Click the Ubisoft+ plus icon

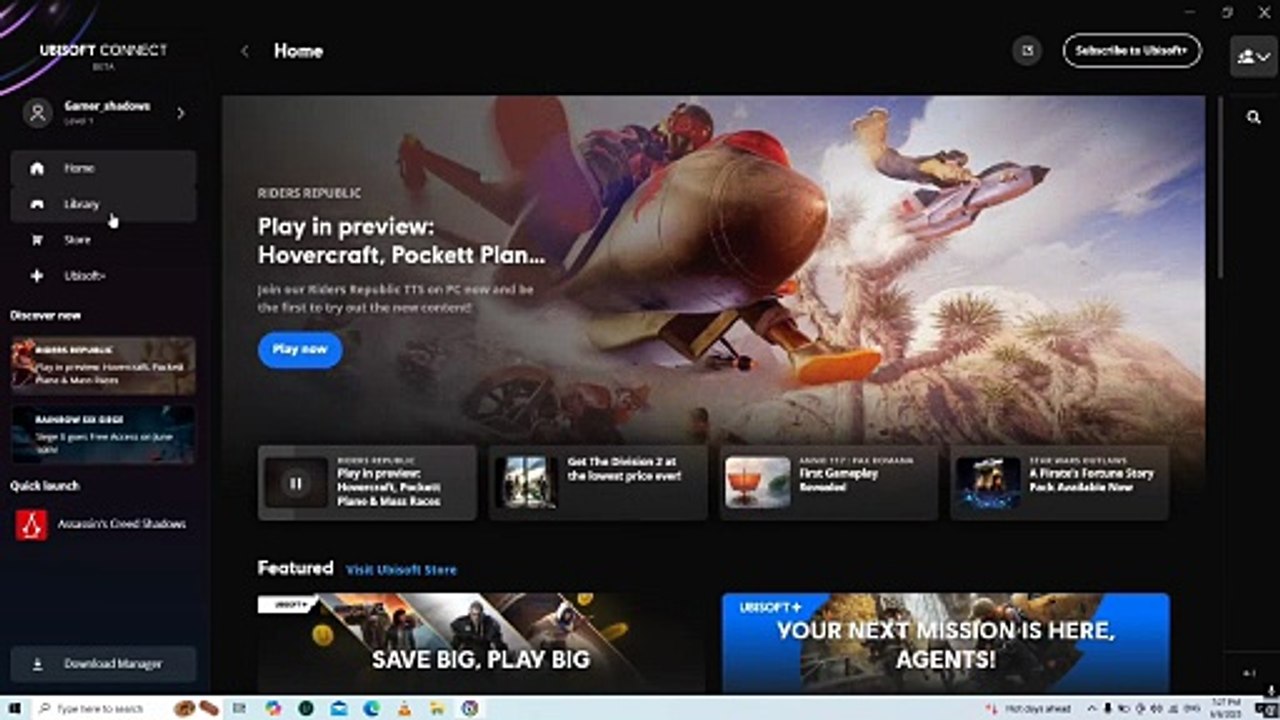37,276
